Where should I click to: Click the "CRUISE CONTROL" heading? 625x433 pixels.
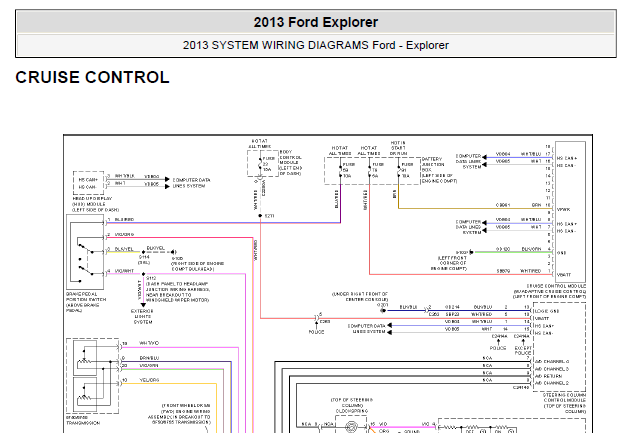click(x=92, y=77)
